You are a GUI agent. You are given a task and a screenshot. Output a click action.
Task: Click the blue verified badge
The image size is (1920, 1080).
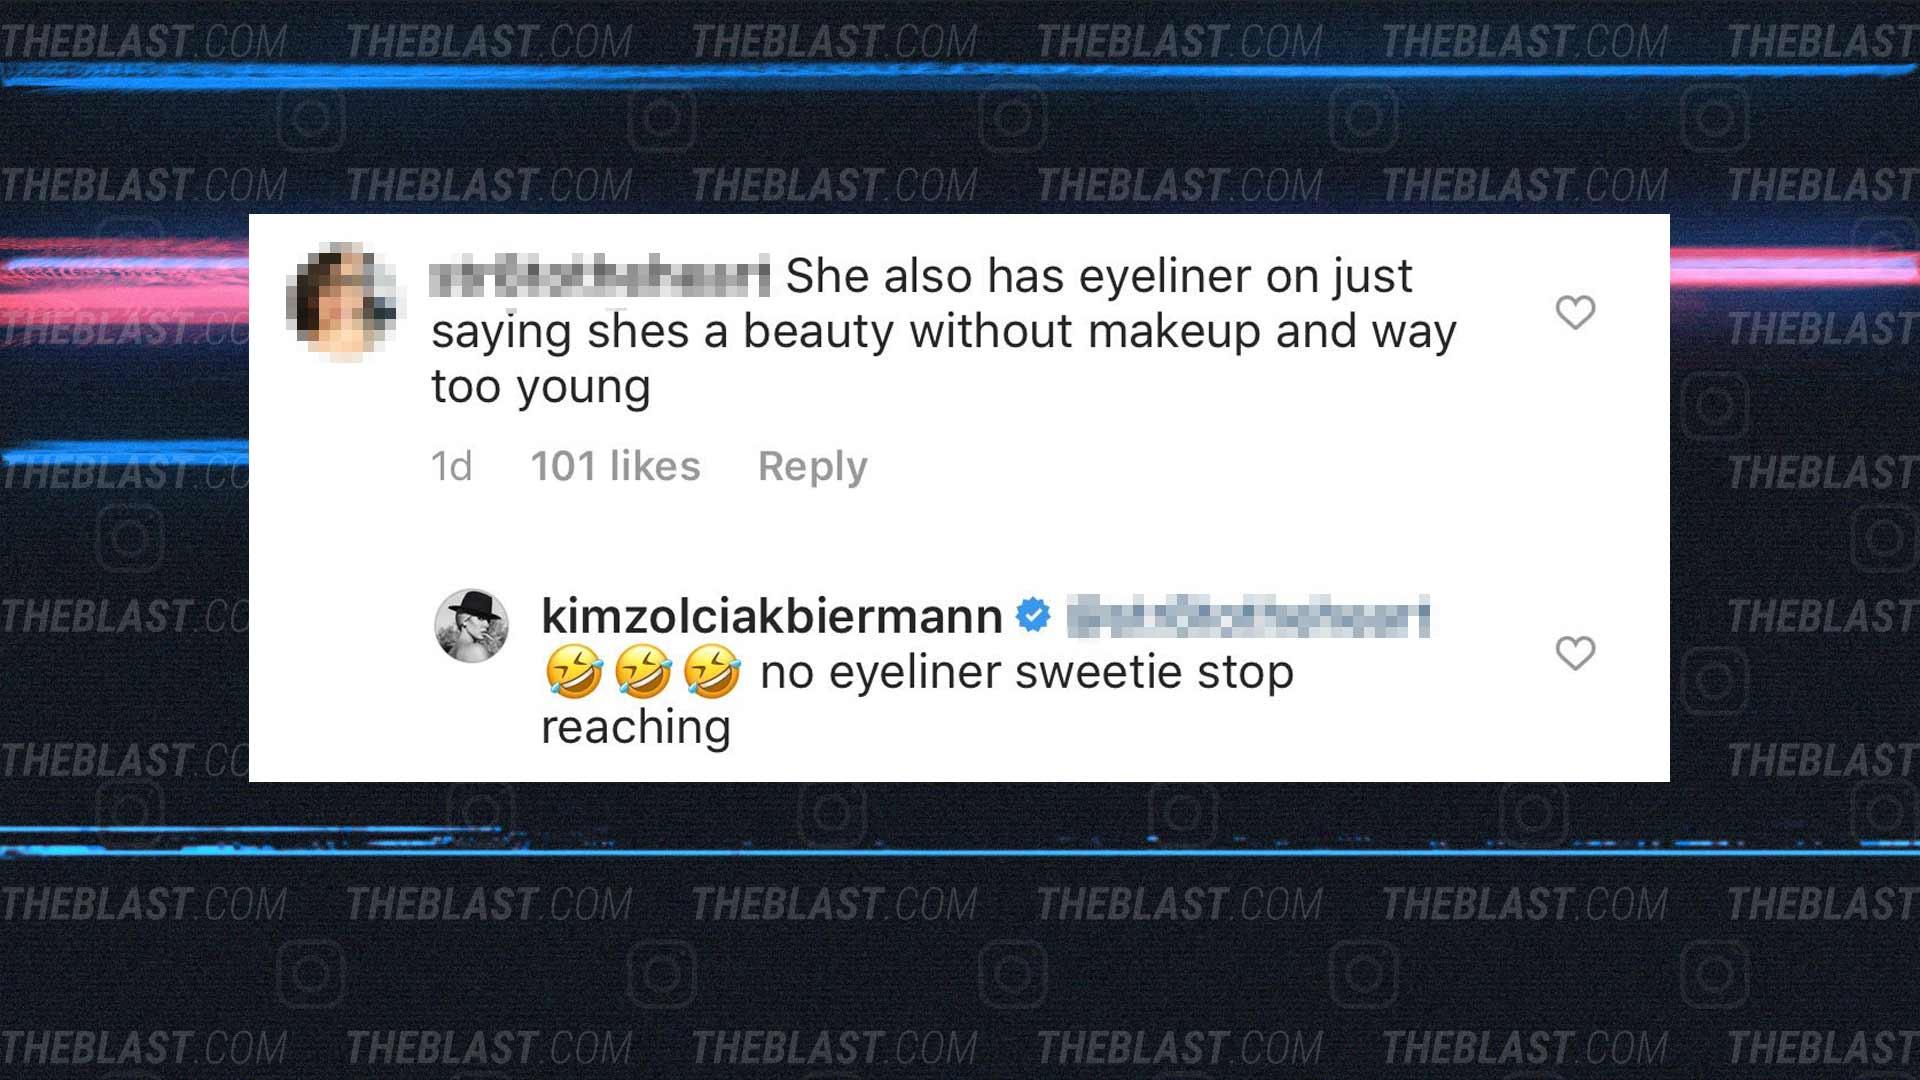(1033, 615)
